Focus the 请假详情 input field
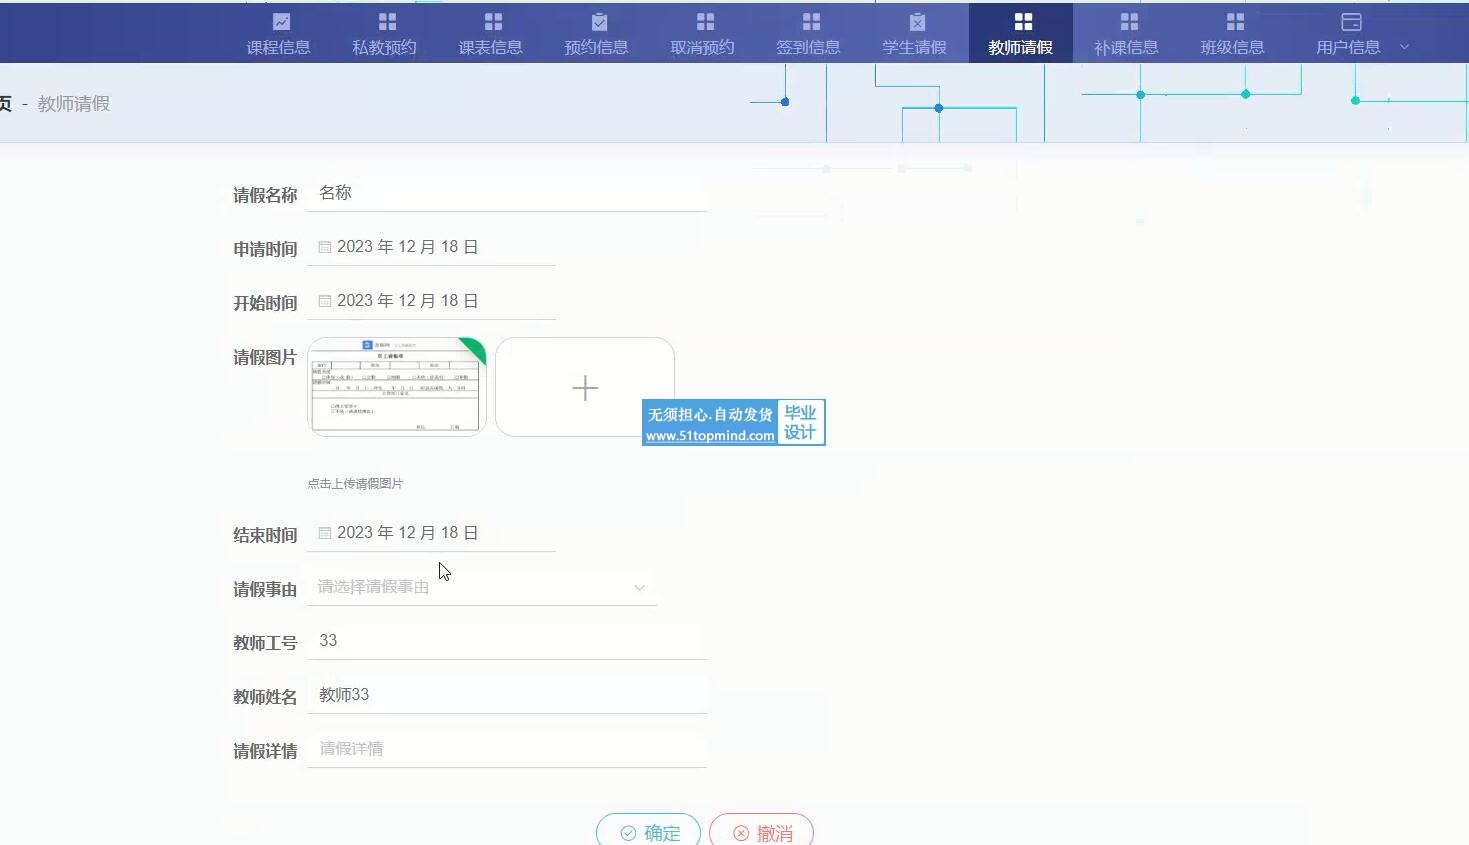The image size is (1469, 845). pyautogui.click(x=506, y=749)
